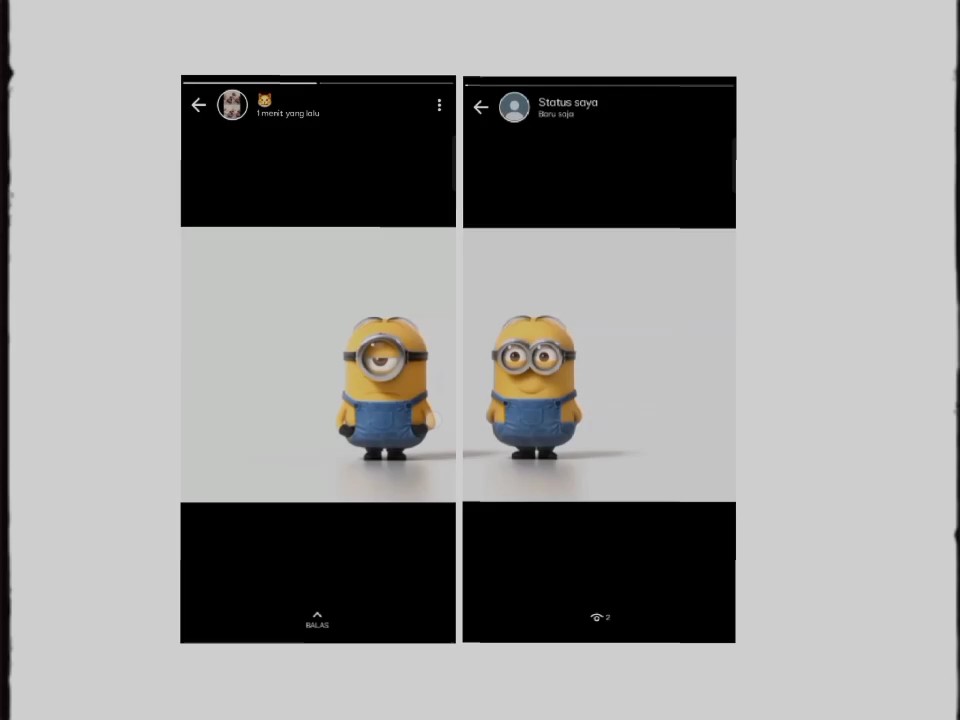This screenshot has height=720, width=960.
Task: Tap the cat emoji contact name
Action: click(x=265, y=100)
